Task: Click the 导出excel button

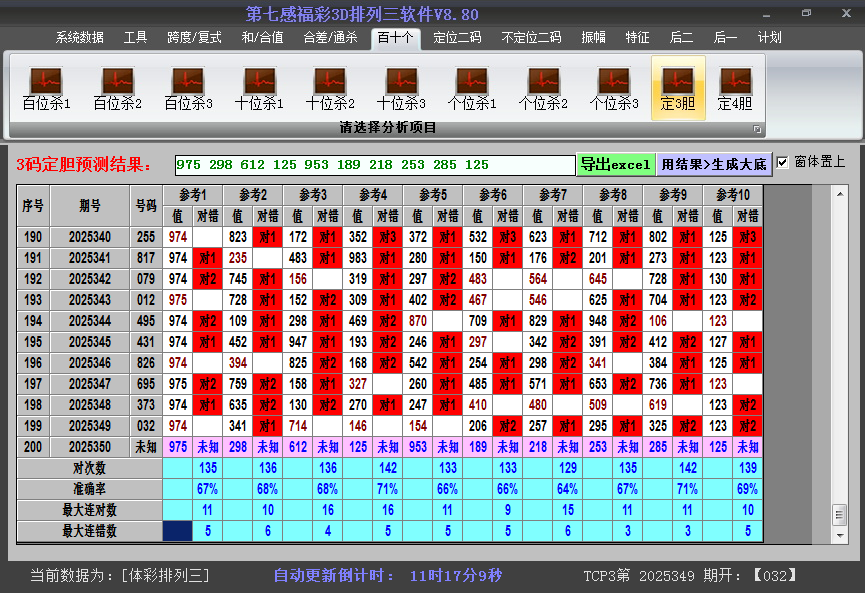Action: point(616,164)
